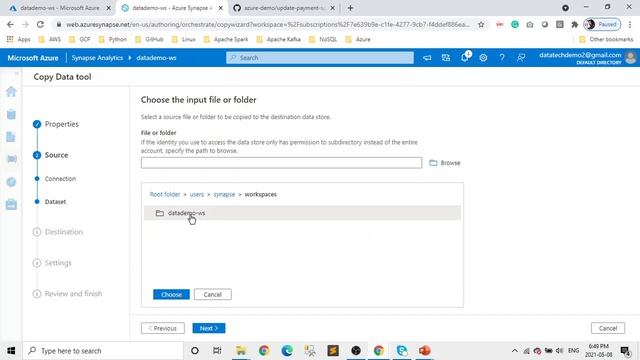Click Cancel in the folder browser panel
Screen dimensions: 640x360
coord(213,294)
